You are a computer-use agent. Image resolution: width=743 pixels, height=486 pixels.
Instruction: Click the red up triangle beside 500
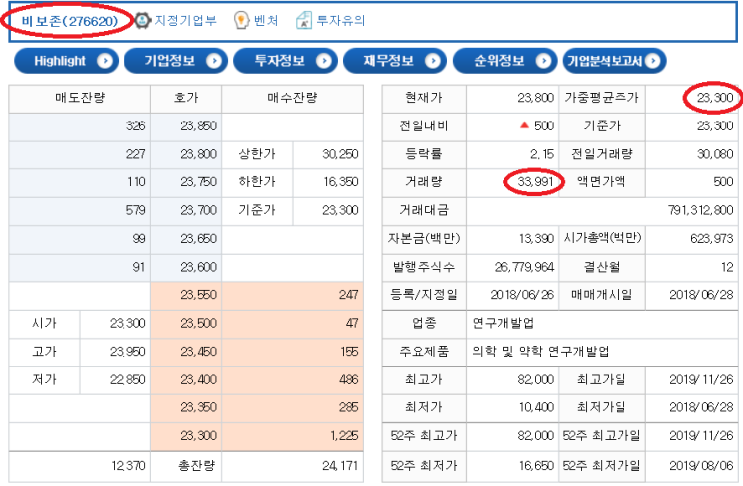(x=524, y=126)
